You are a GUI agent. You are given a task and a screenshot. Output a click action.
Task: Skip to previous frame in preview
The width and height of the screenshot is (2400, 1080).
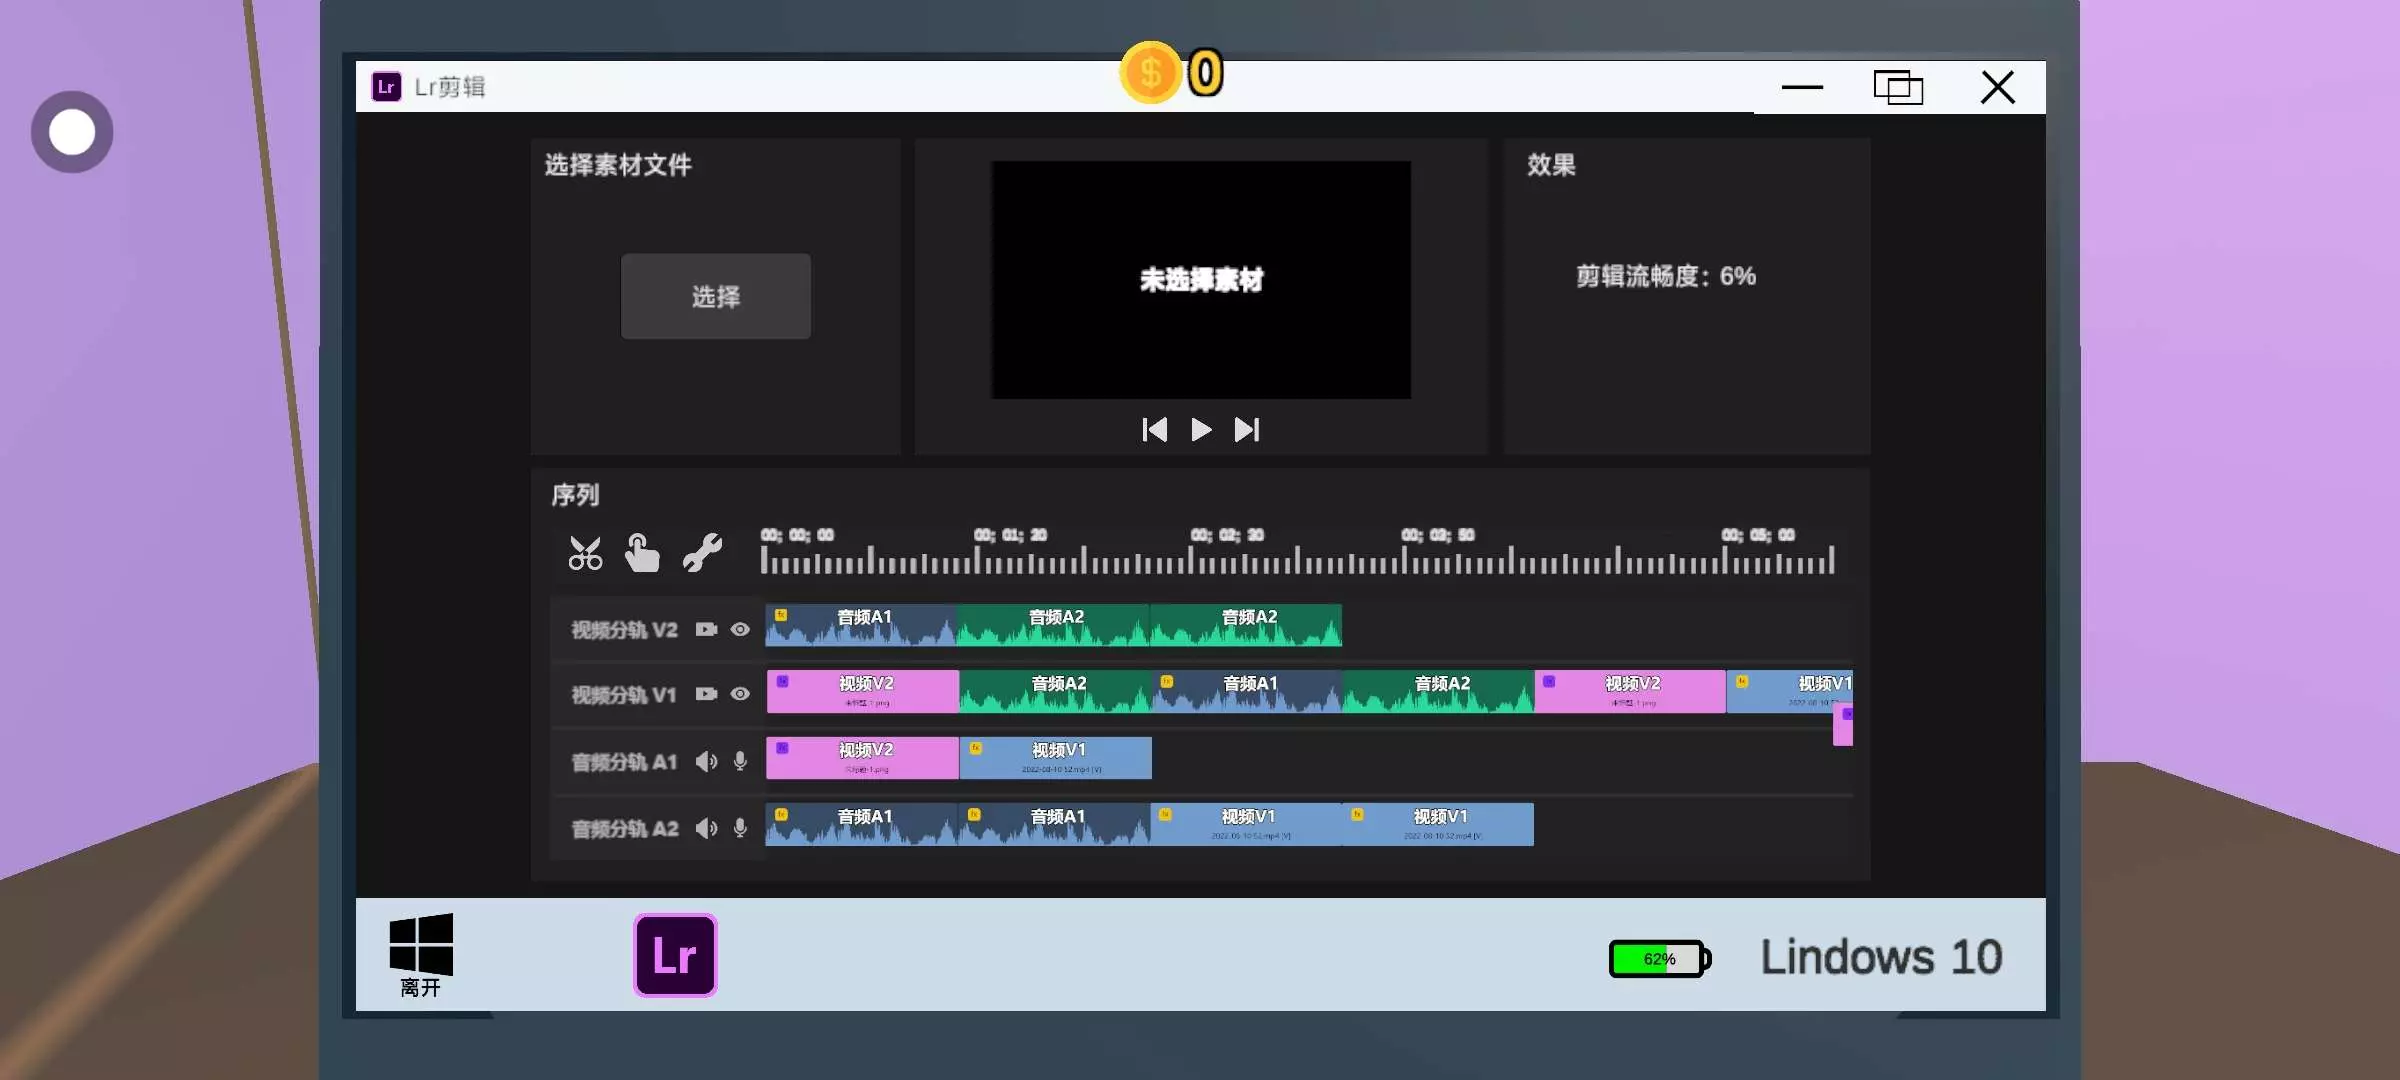[1155, 430]
